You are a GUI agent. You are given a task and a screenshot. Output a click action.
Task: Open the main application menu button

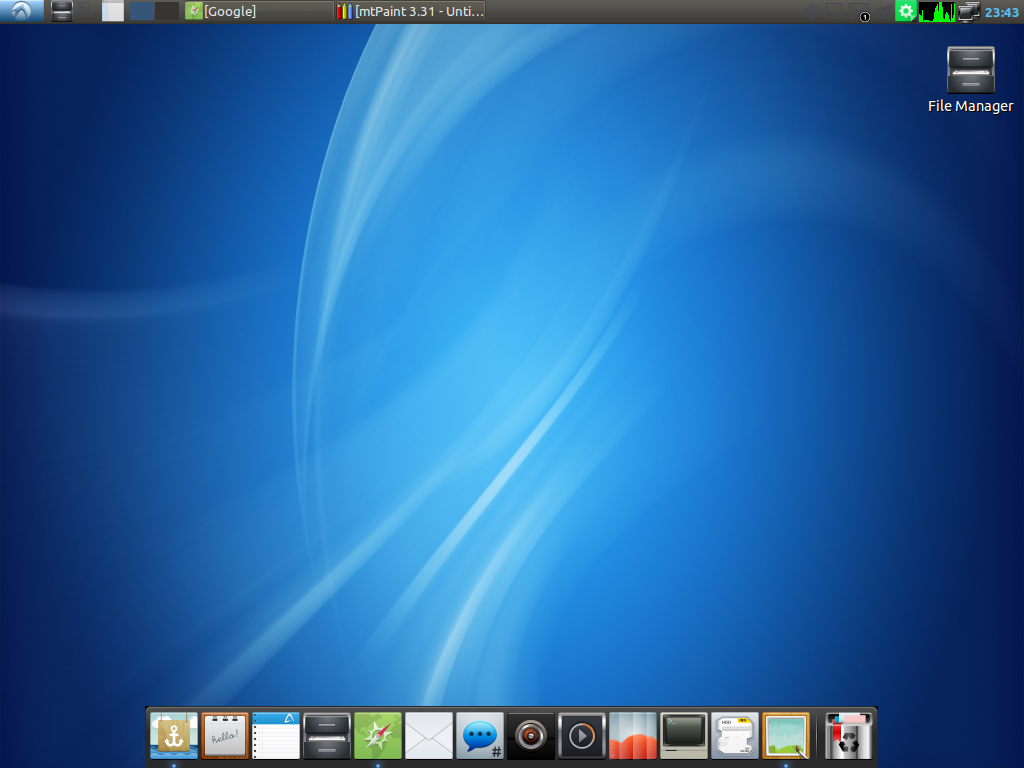tap(22, 12)
